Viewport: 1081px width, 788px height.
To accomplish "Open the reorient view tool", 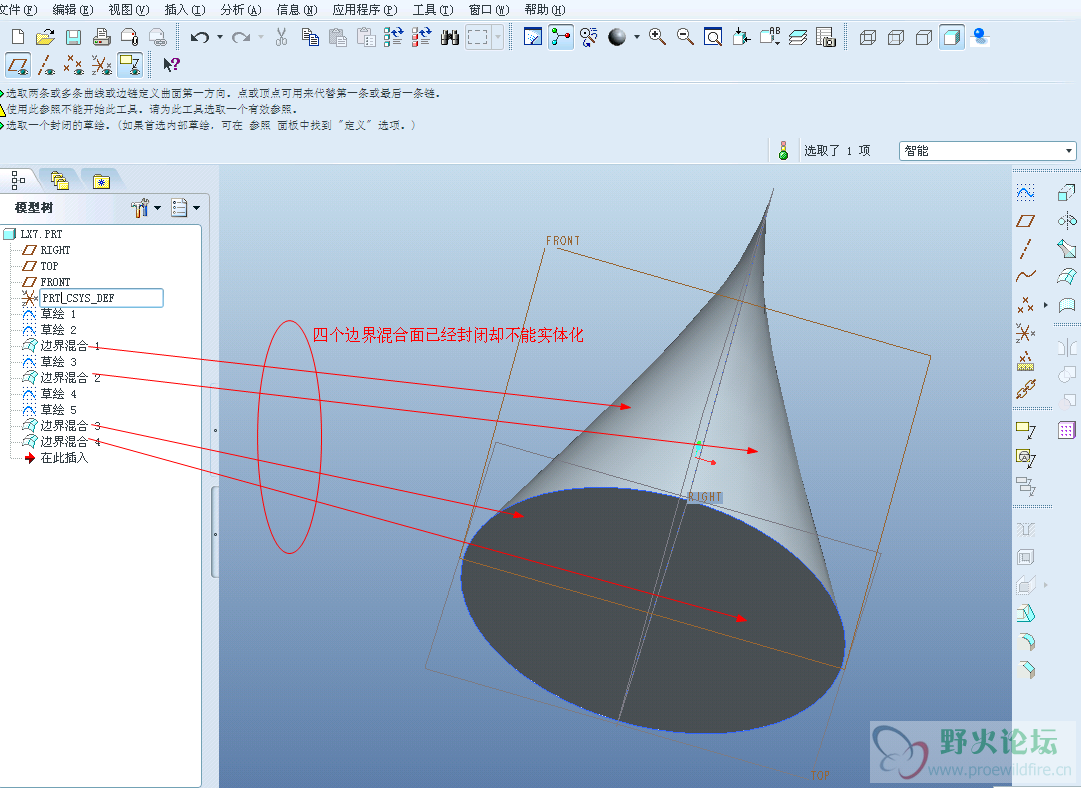I will click(741, 37).
